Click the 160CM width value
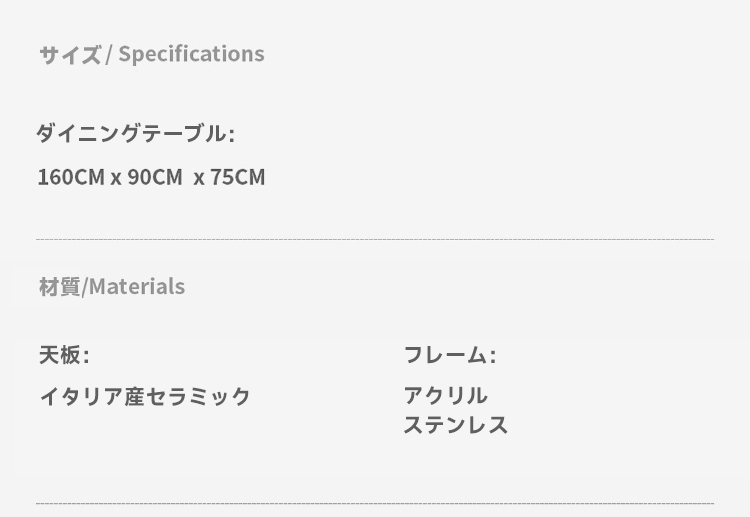The height and width of the screenshot is (517, 750). click(x=71, y=177)
